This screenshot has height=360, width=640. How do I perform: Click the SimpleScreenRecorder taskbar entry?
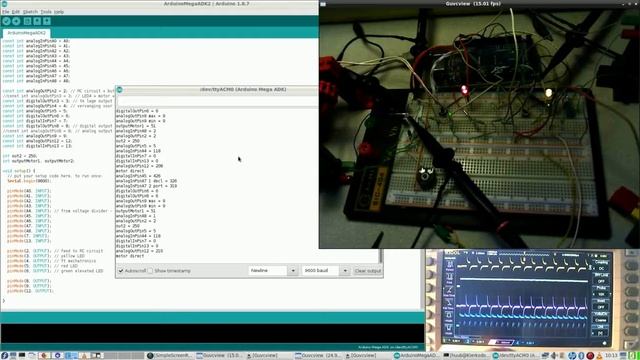point(169,356)
